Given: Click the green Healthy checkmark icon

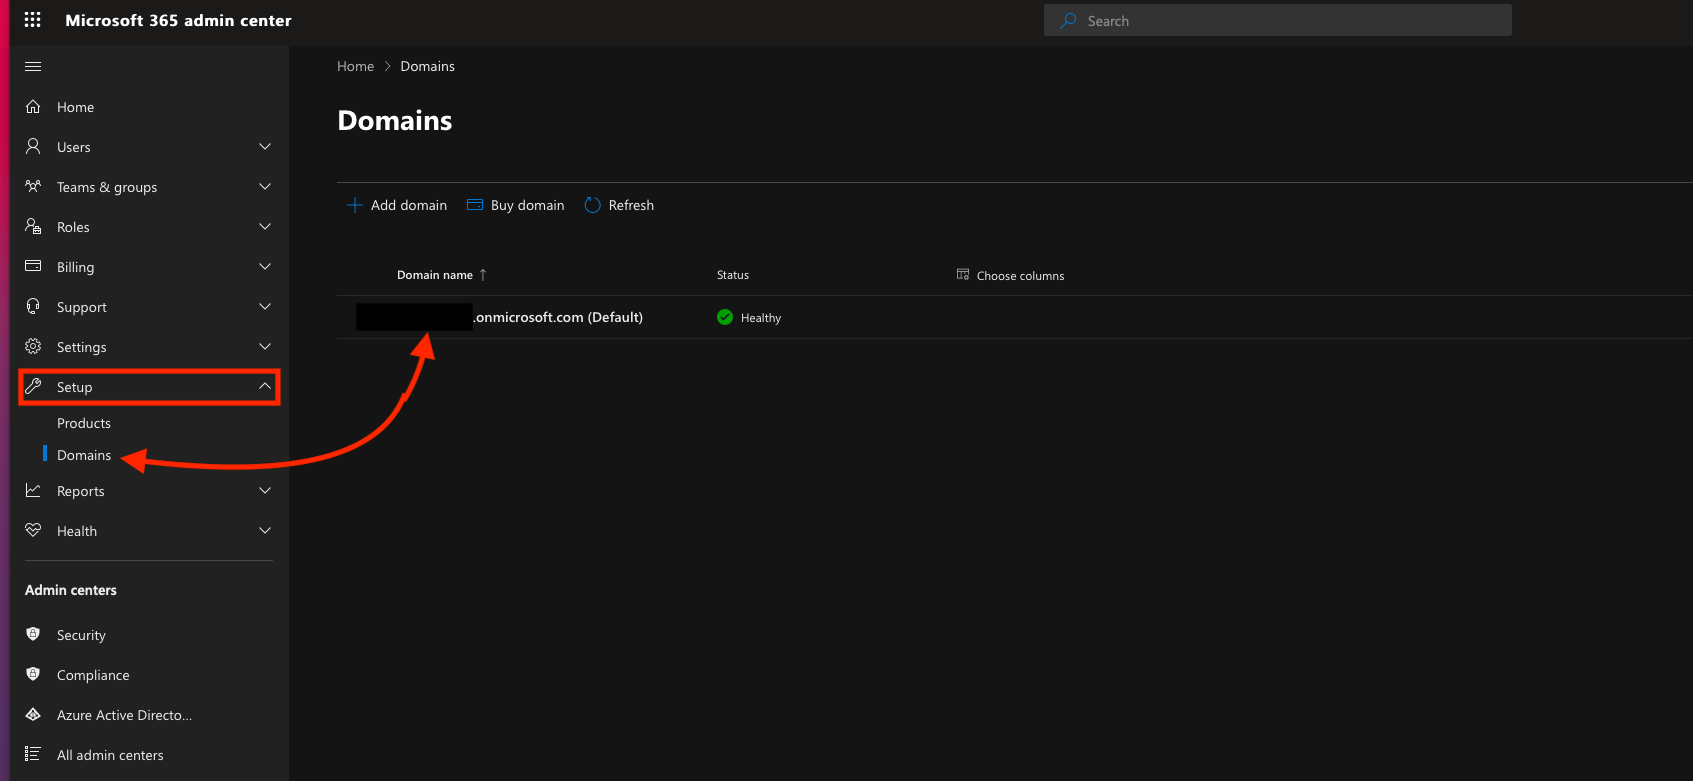Looking at the screenshot, I should point(725,317).
